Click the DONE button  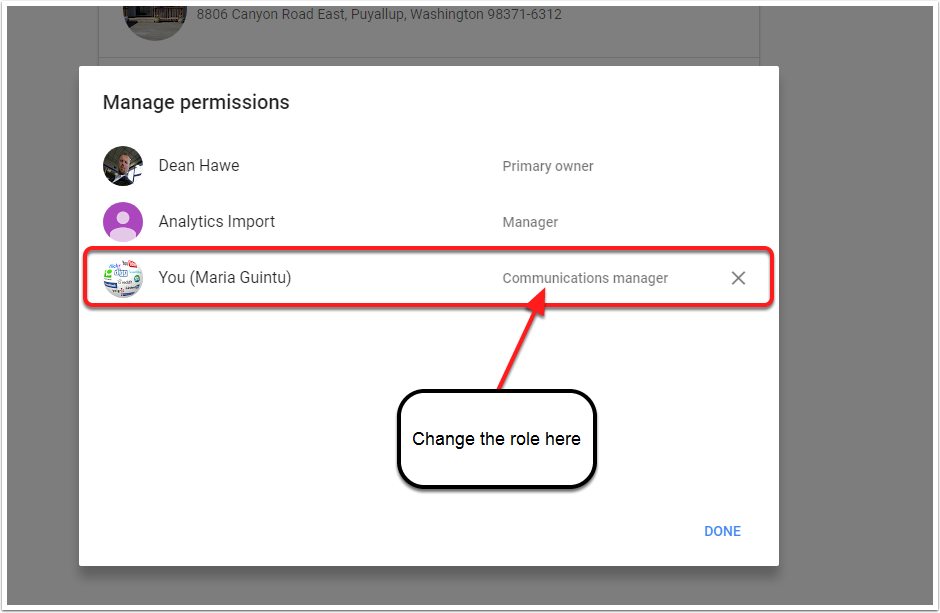pyautogui.click(x=722, y=532)
